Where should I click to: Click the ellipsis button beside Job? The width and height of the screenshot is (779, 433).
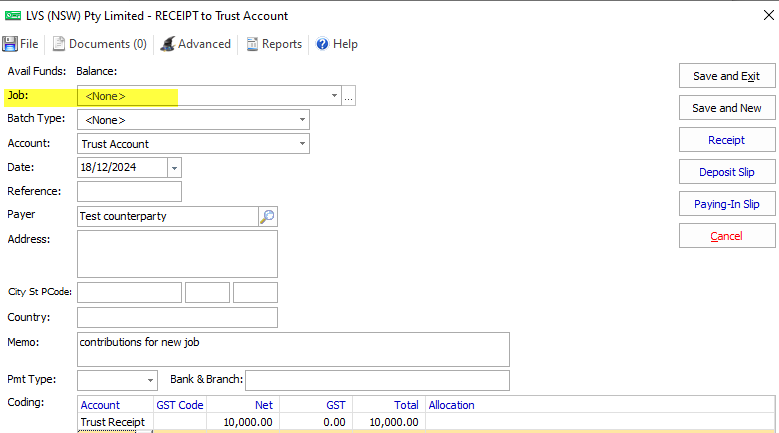click(x=349, y=96)
